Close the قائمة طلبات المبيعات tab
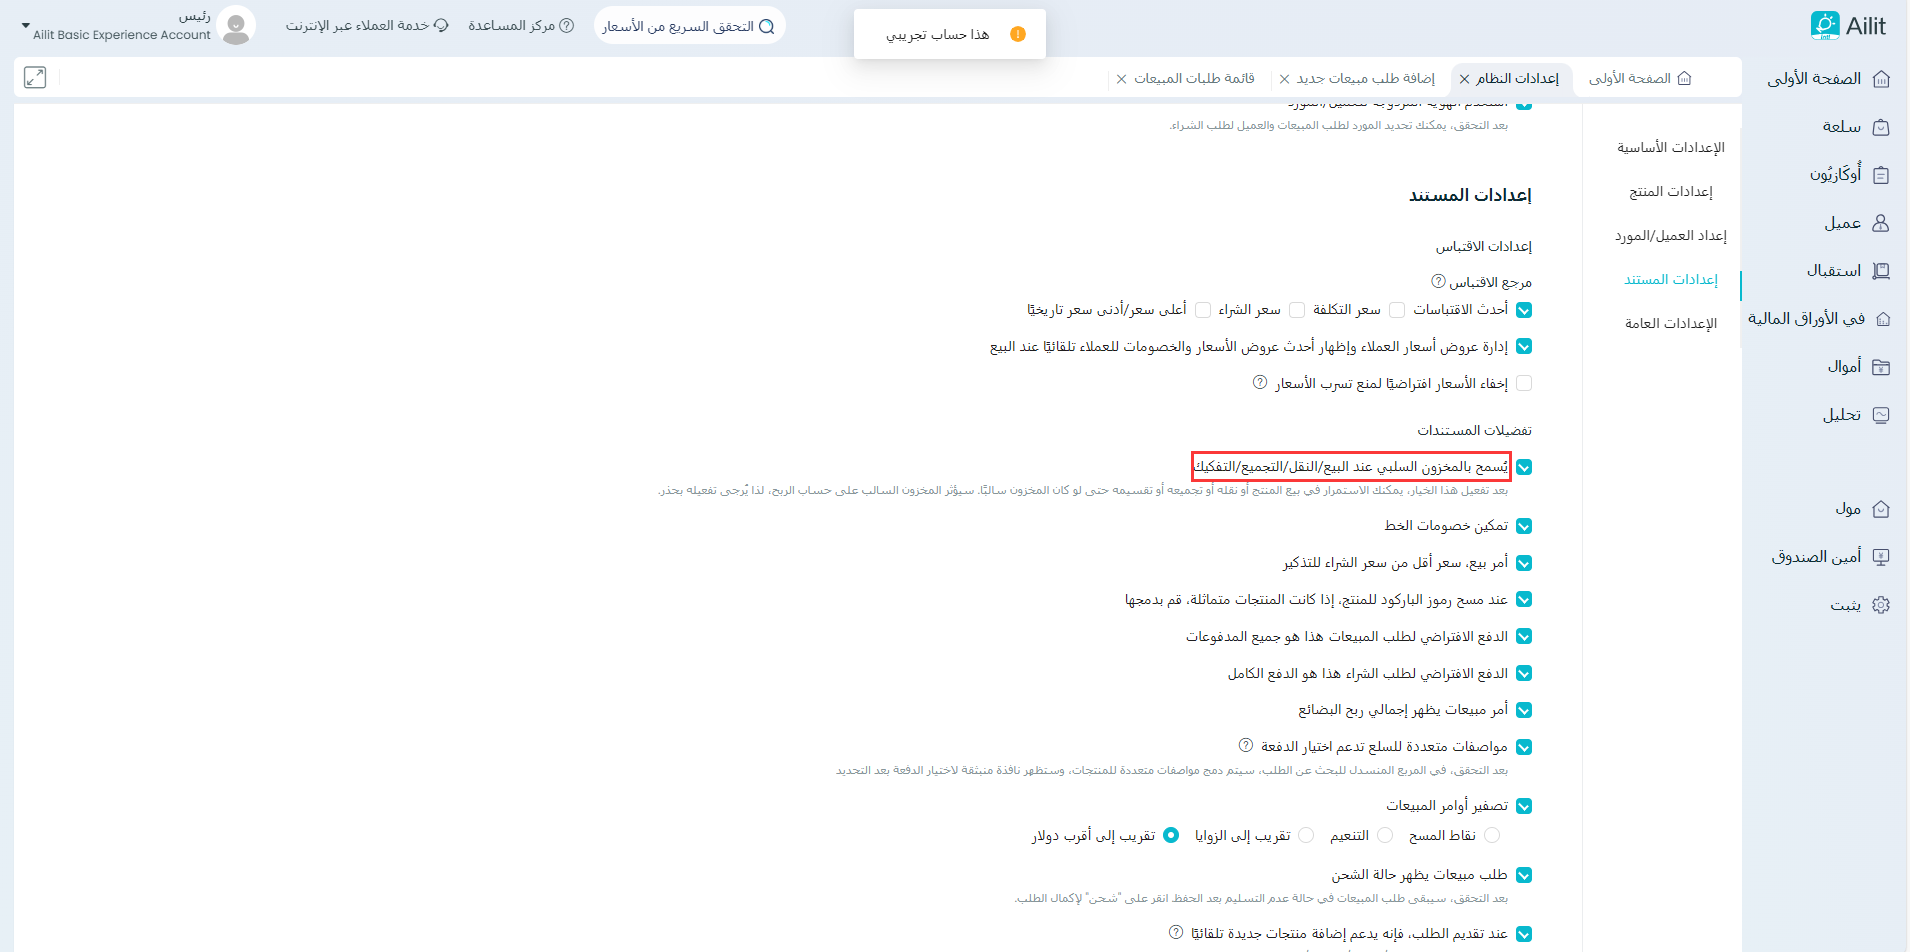1910x952 pixels. click(x=1121, y=79)
